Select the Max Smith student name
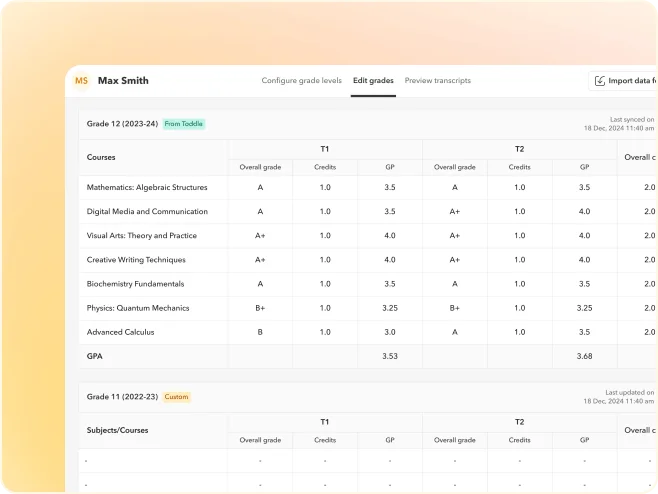 (x=123, y=81)
